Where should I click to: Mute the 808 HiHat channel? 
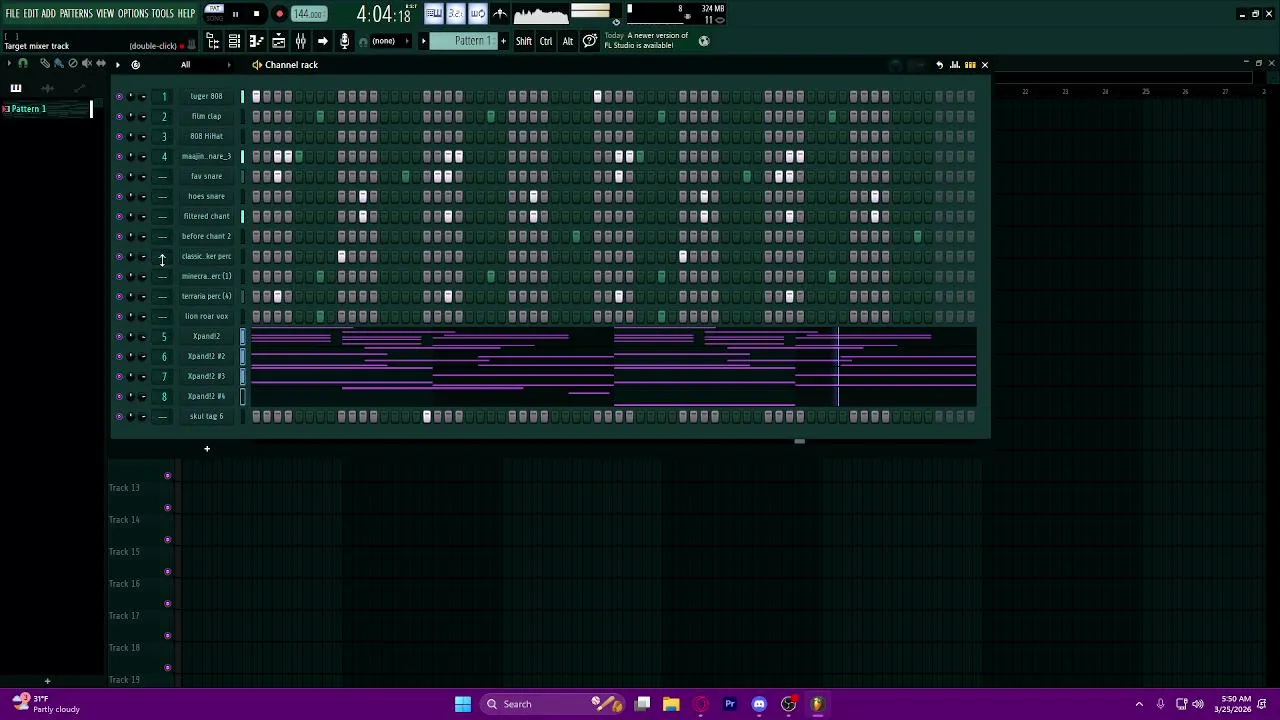point(119,136)
